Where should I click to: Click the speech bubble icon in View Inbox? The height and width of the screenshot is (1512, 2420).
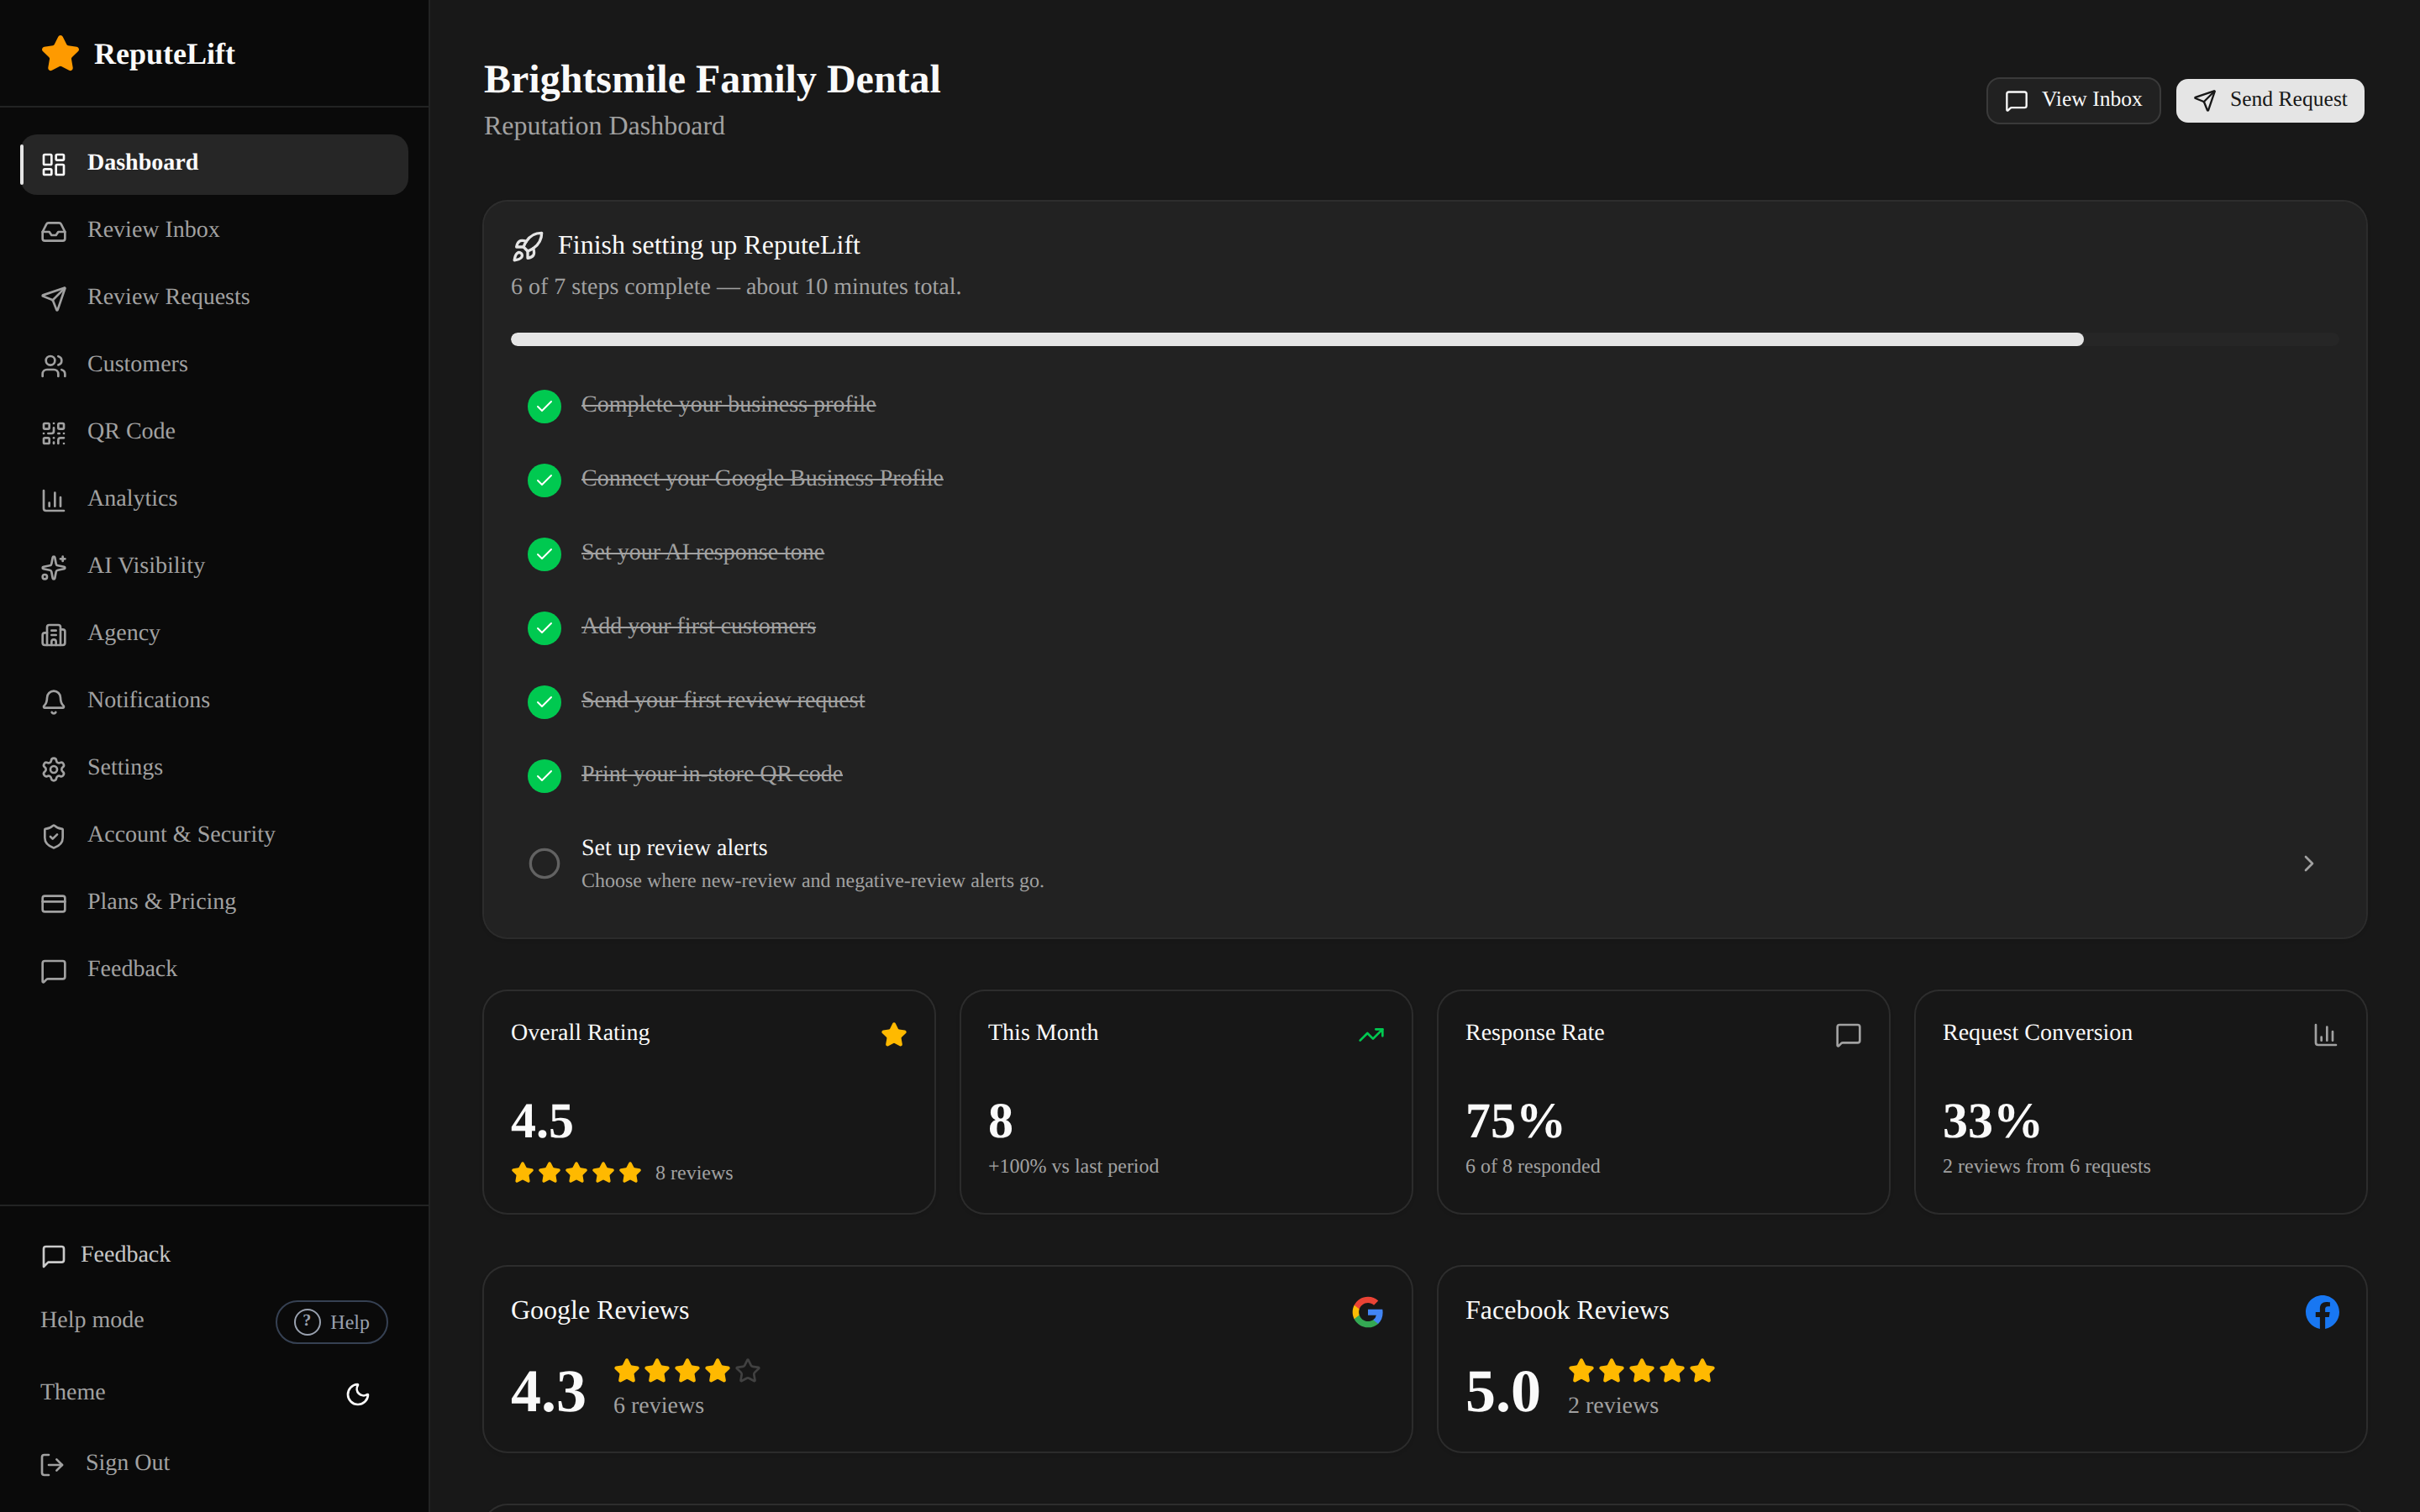2016,100
